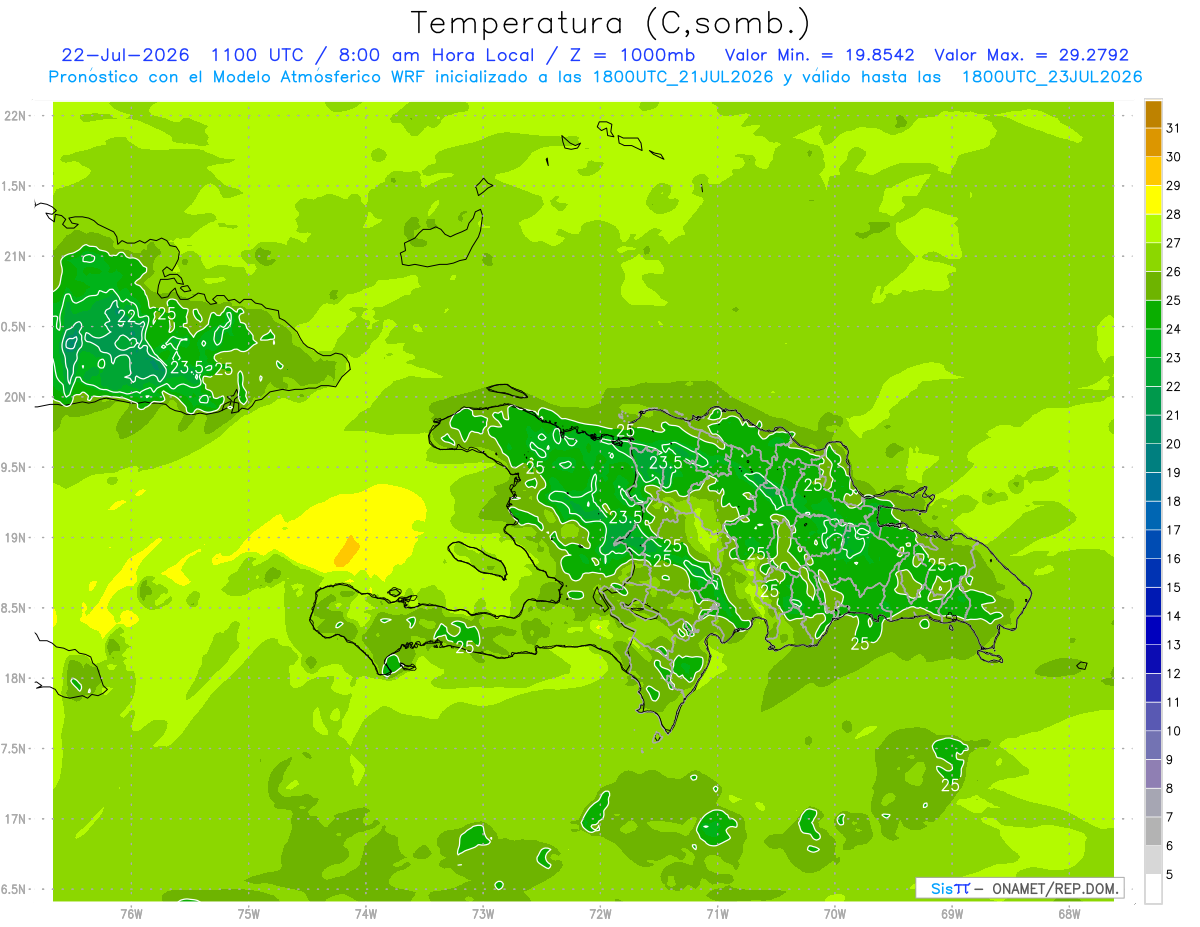Click the 22N latitude axis label
The image size is (1200, 927).
point(16,116)
